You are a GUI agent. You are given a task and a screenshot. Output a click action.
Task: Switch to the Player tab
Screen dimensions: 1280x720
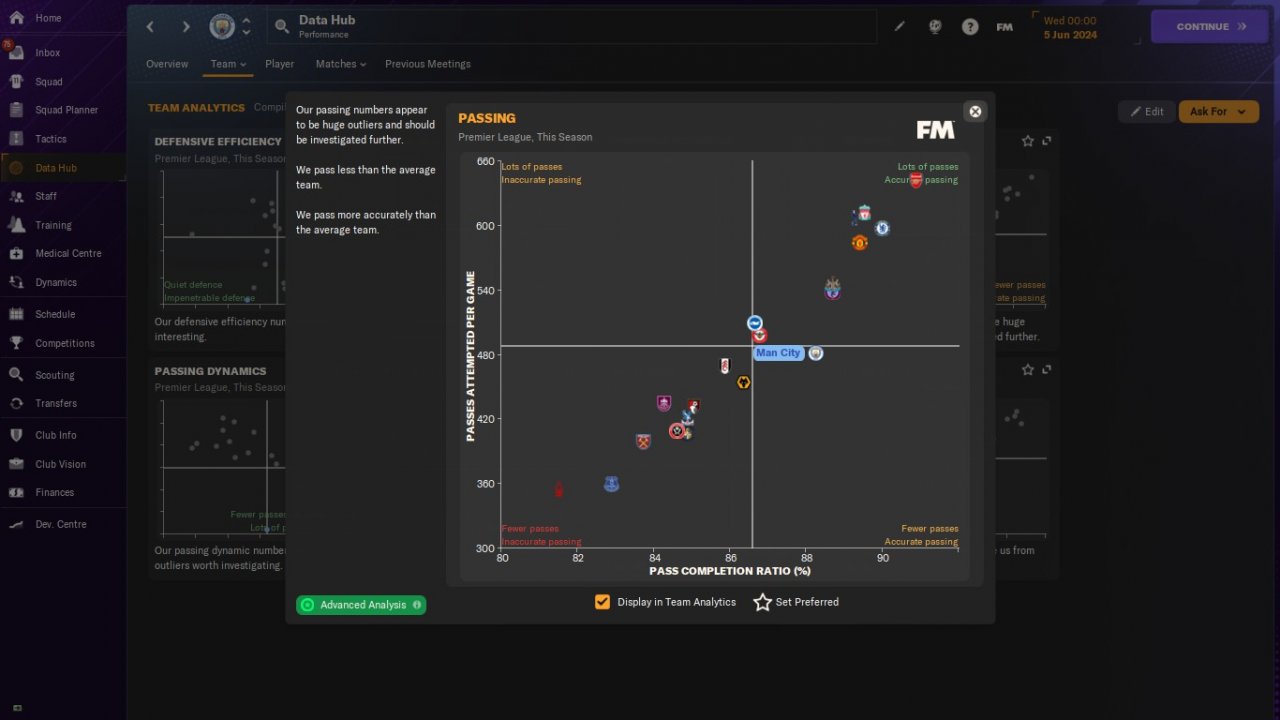click(x=280, y=64)
